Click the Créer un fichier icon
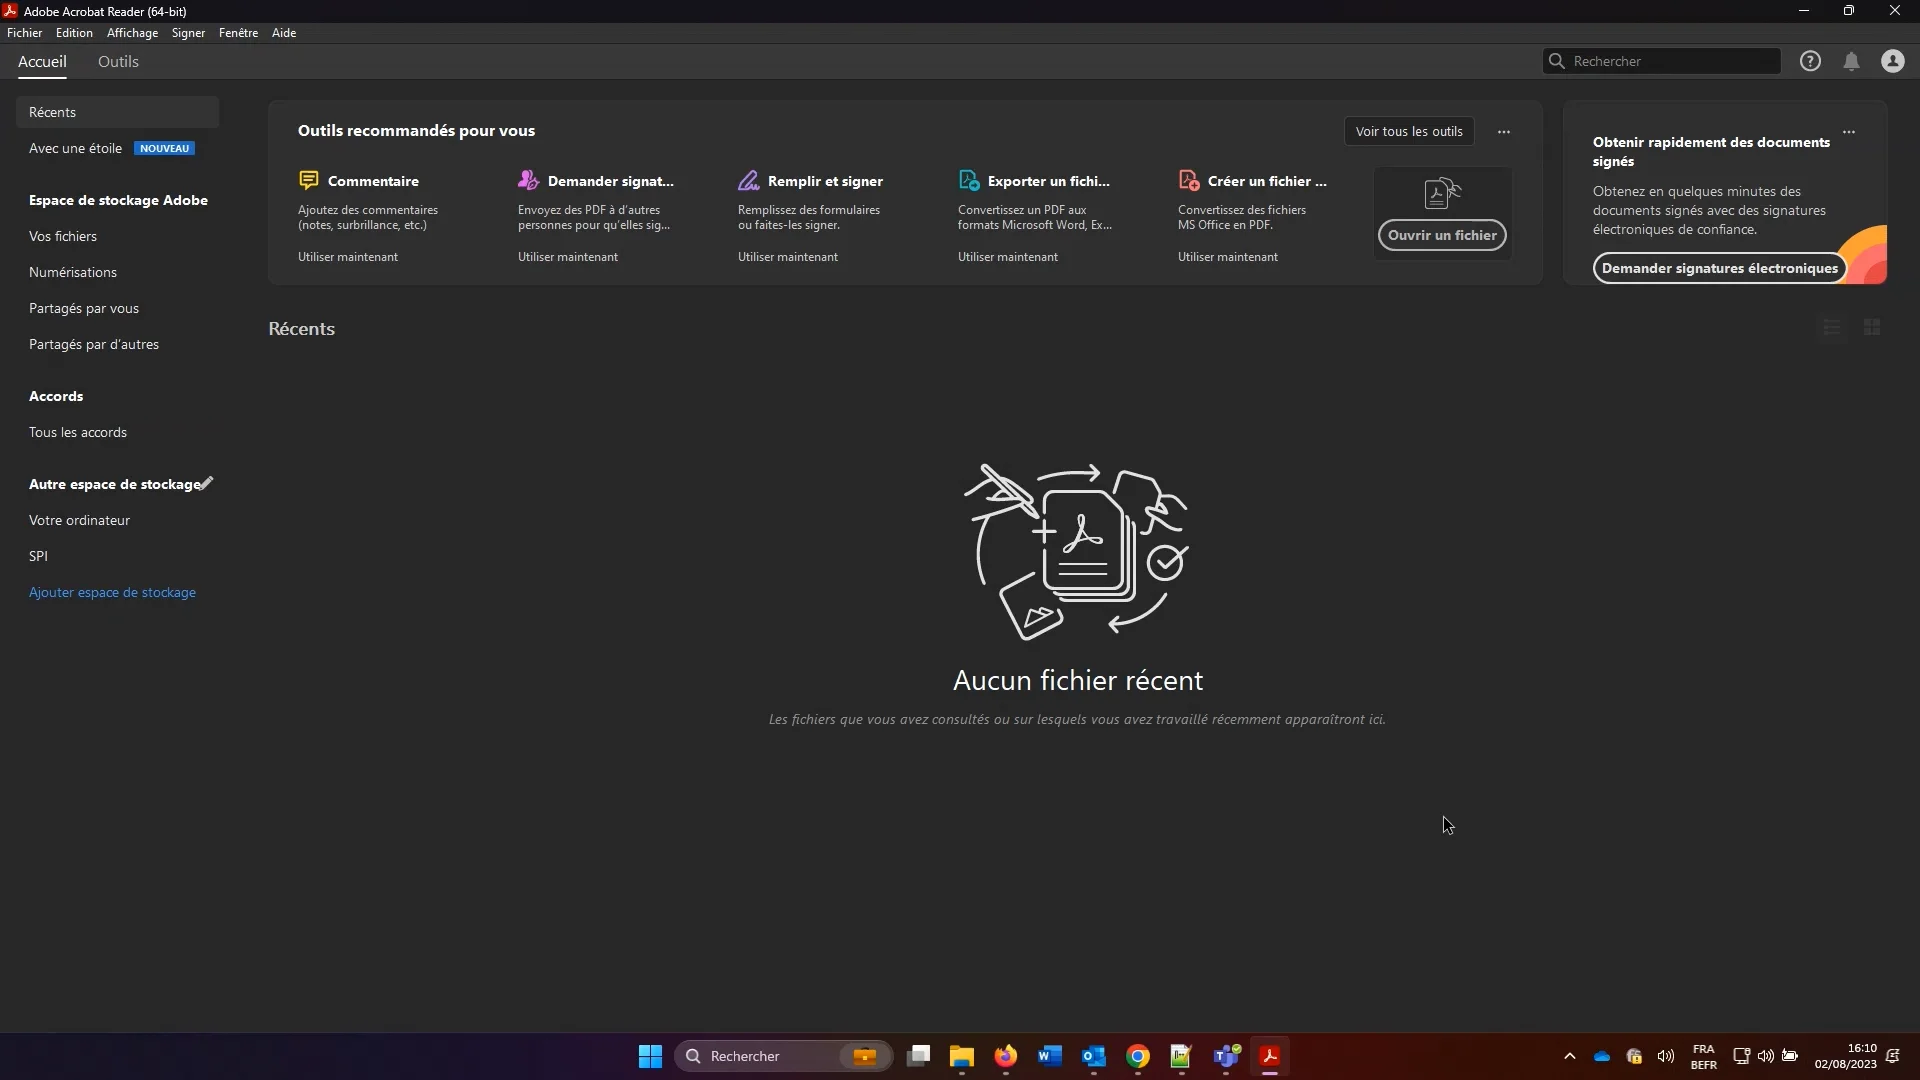The height and width of the screenshot is (1080, 1920). 1188,180
